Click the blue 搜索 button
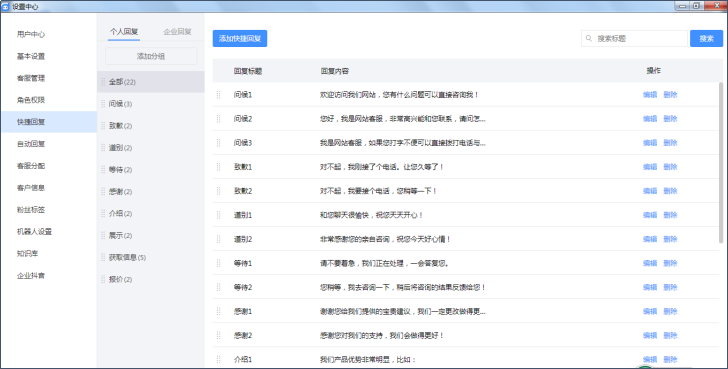The width and height of the screenshot is (728, 369). (706, 39)
